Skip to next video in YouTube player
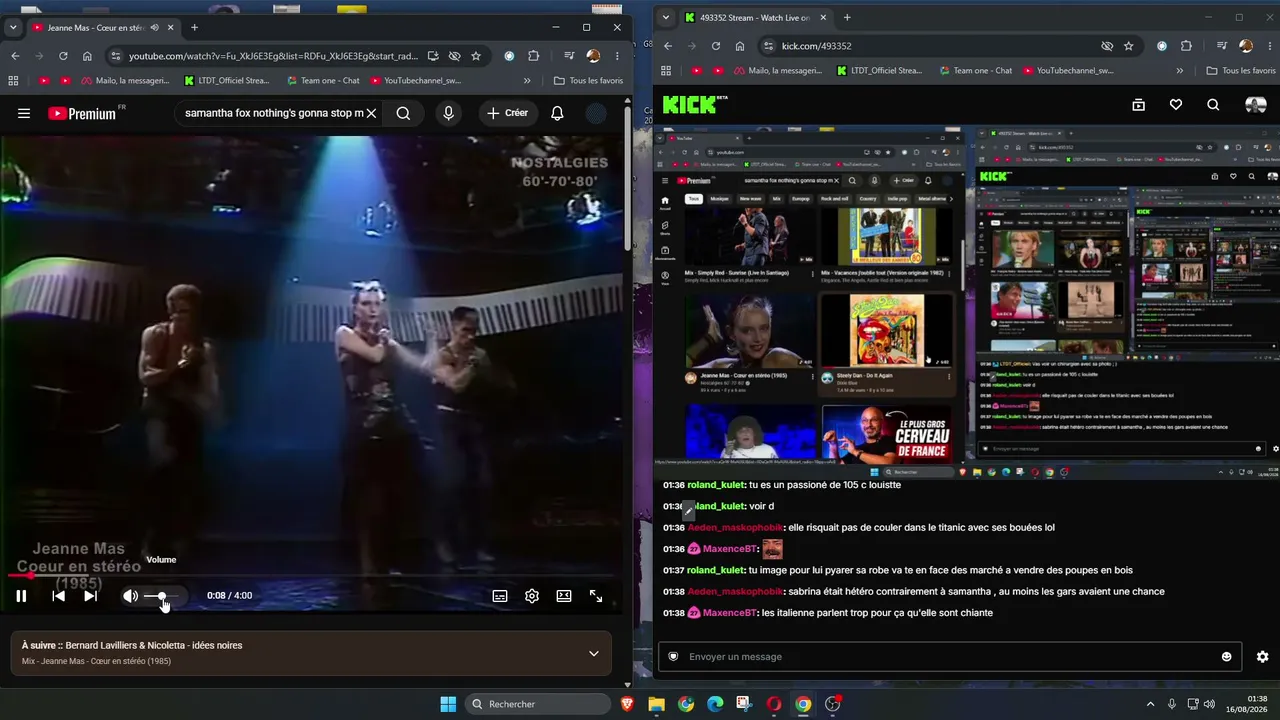Viewport: 1280px width, 720px height. (x=90, y=596)
